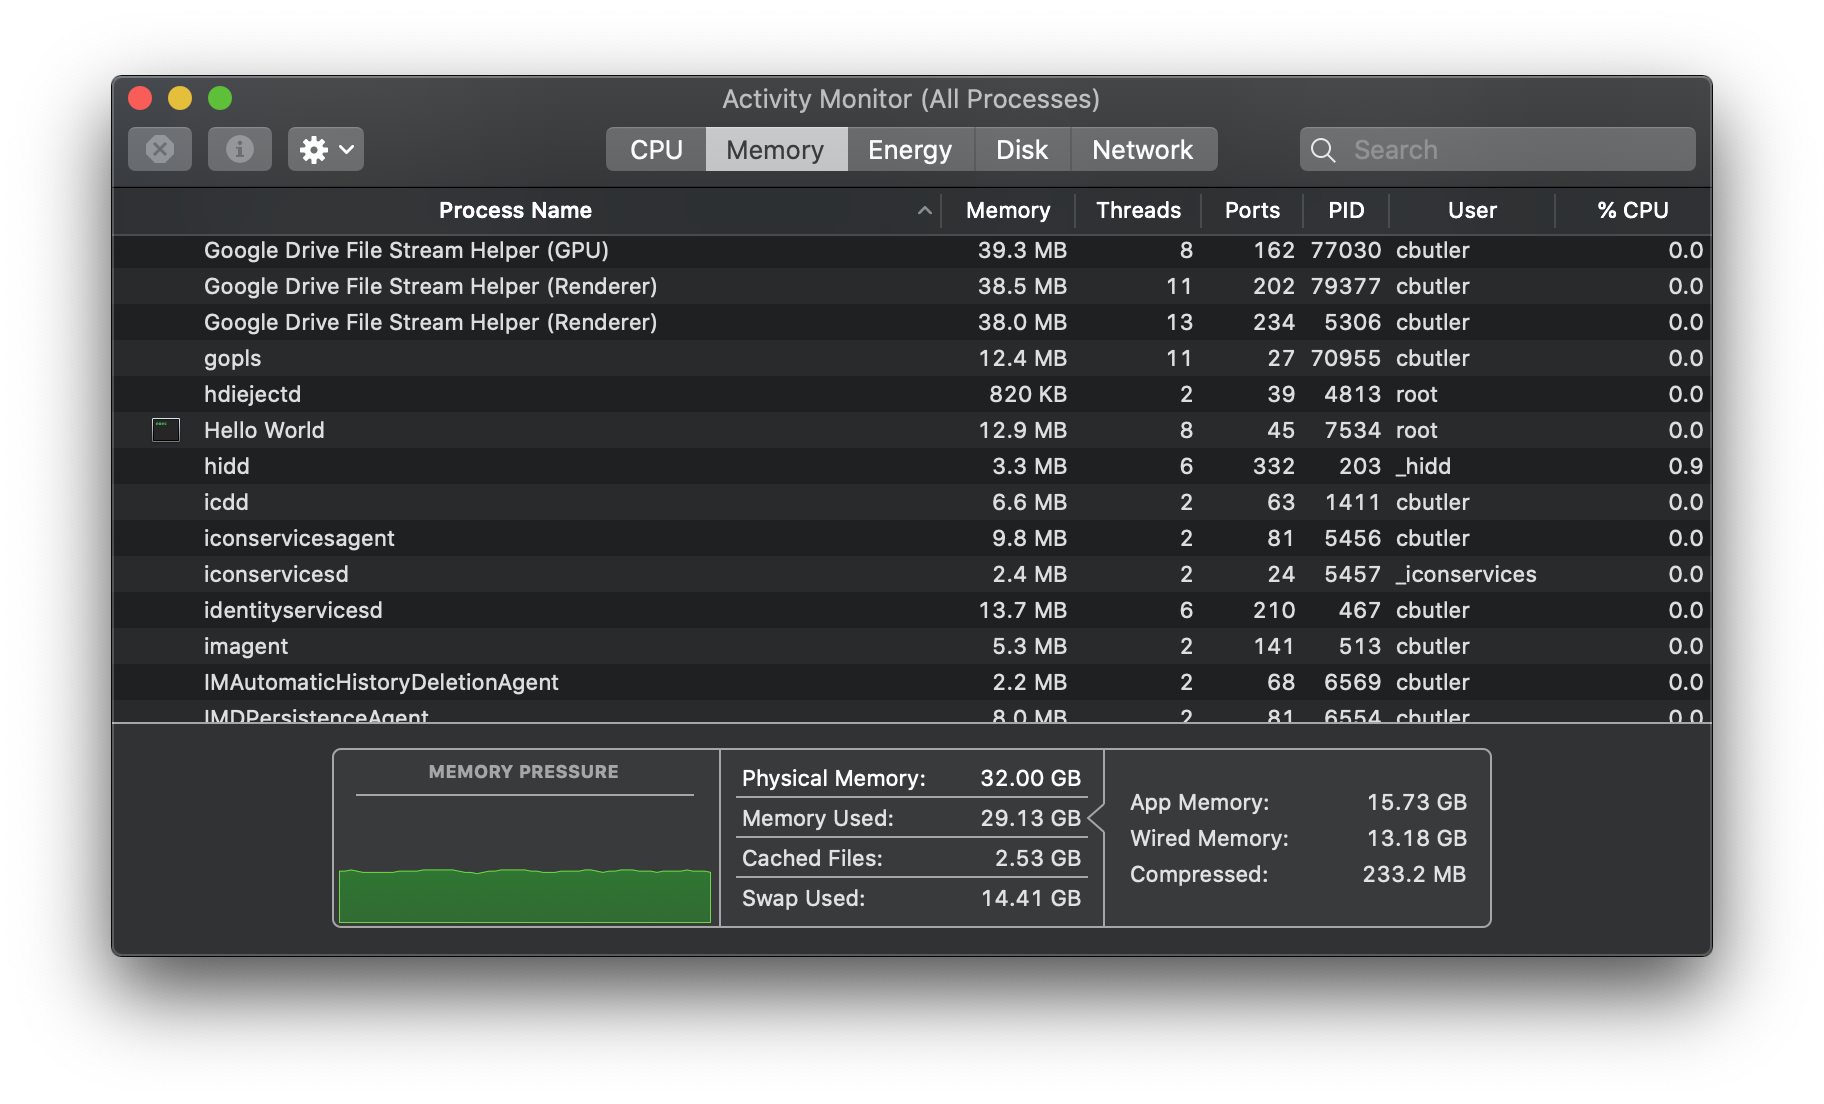Select the icdd process
This screenshot has height=1104, width=1824.
pos(912,502)
